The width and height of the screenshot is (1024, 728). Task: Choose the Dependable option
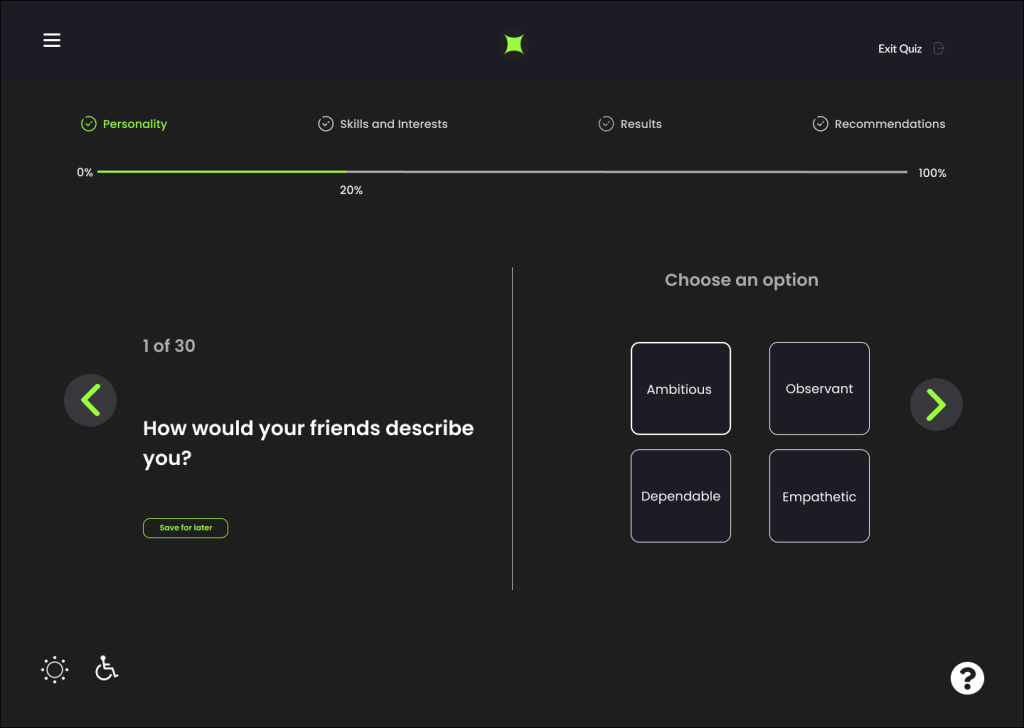tap(680, 496)
